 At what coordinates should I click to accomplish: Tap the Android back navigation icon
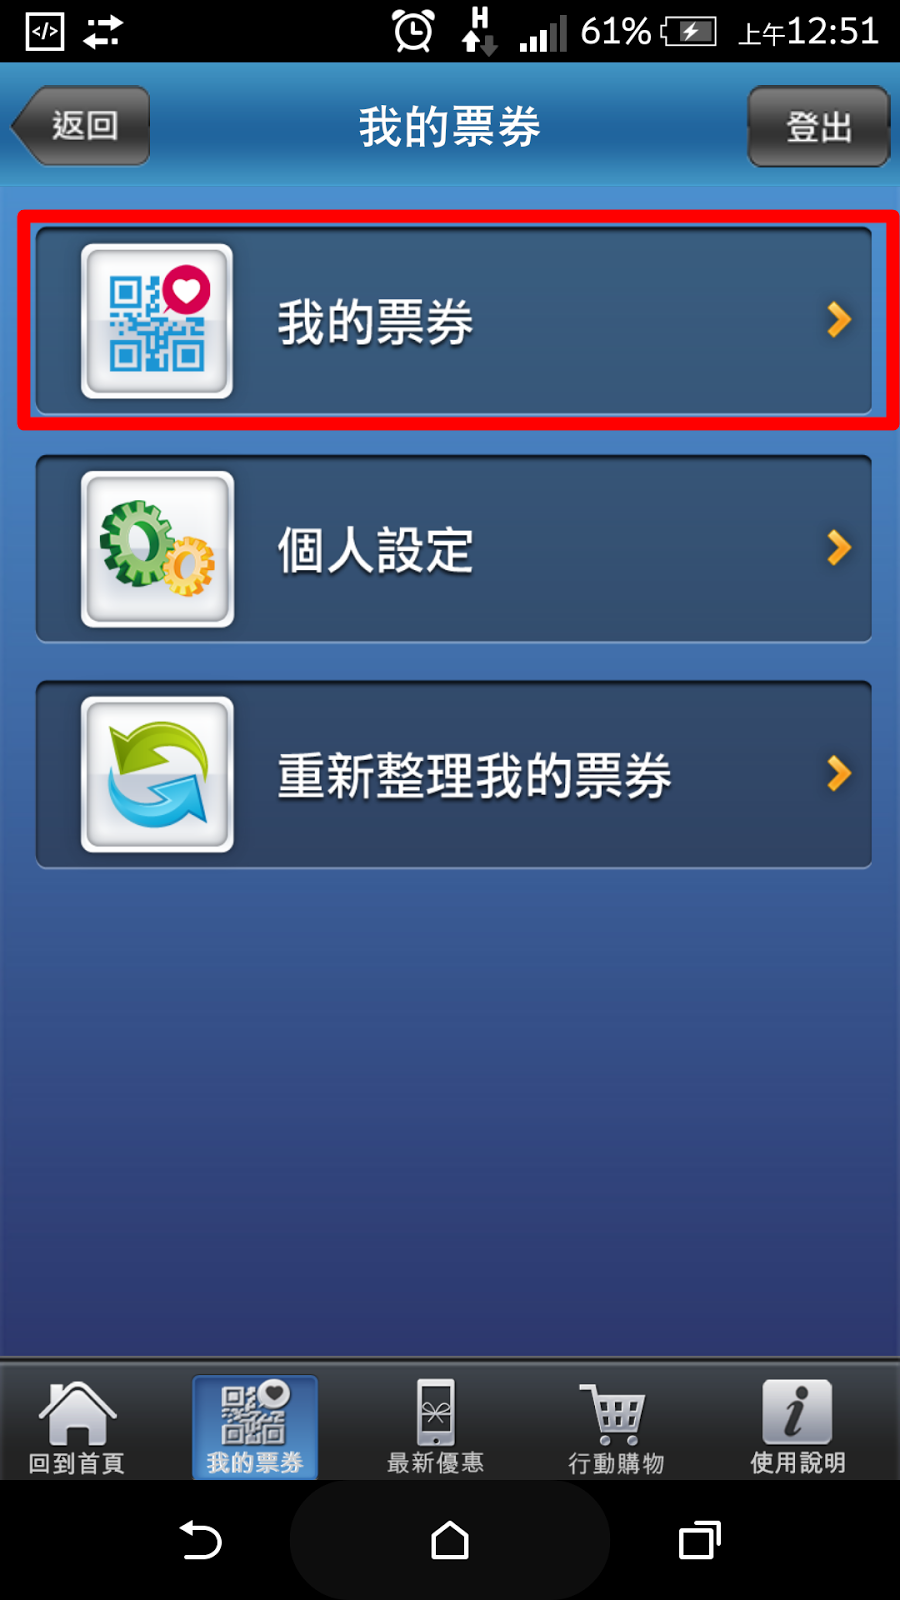pos(200,1540)
